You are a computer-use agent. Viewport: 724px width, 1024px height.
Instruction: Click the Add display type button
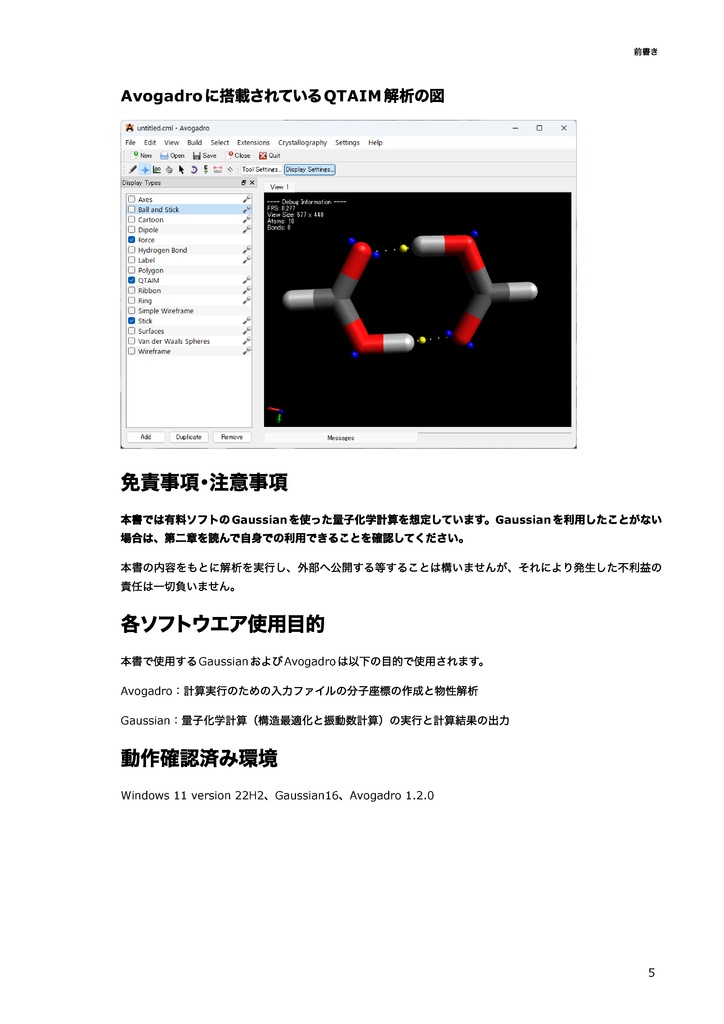click(146, 437)
